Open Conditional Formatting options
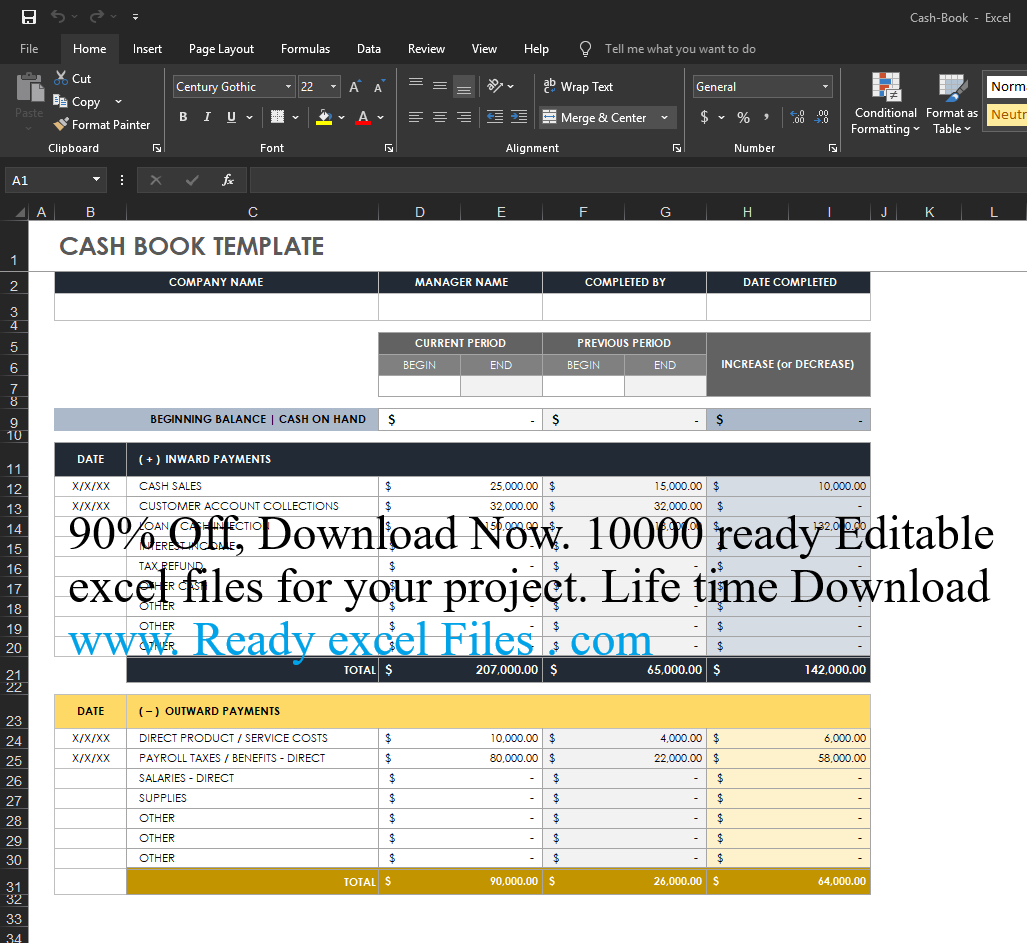The image size is (1027, 943). pyautogui.click(x=885, y=104)
